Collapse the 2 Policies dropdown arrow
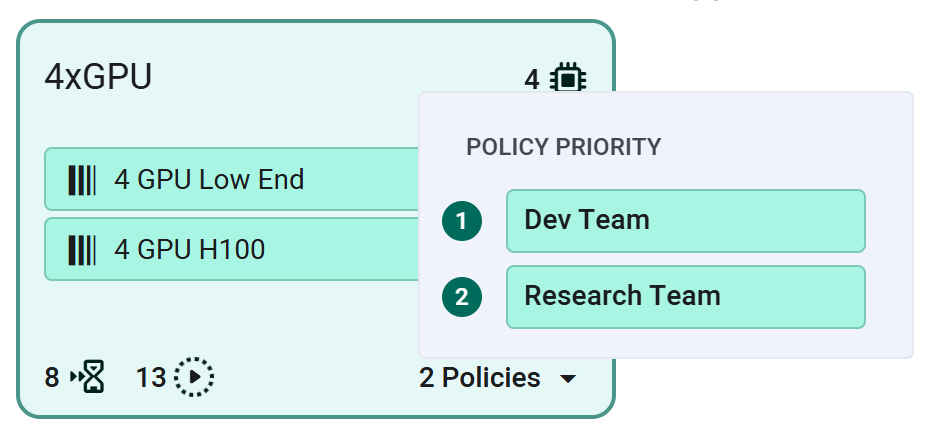The height and width of the screenshot is (434, 930). coord(568,379)
